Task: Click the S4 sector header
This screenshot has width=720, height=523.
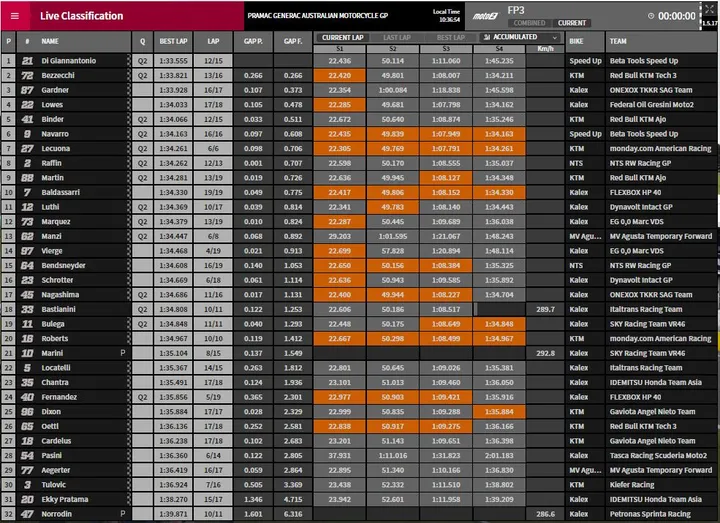Action: 499,48
